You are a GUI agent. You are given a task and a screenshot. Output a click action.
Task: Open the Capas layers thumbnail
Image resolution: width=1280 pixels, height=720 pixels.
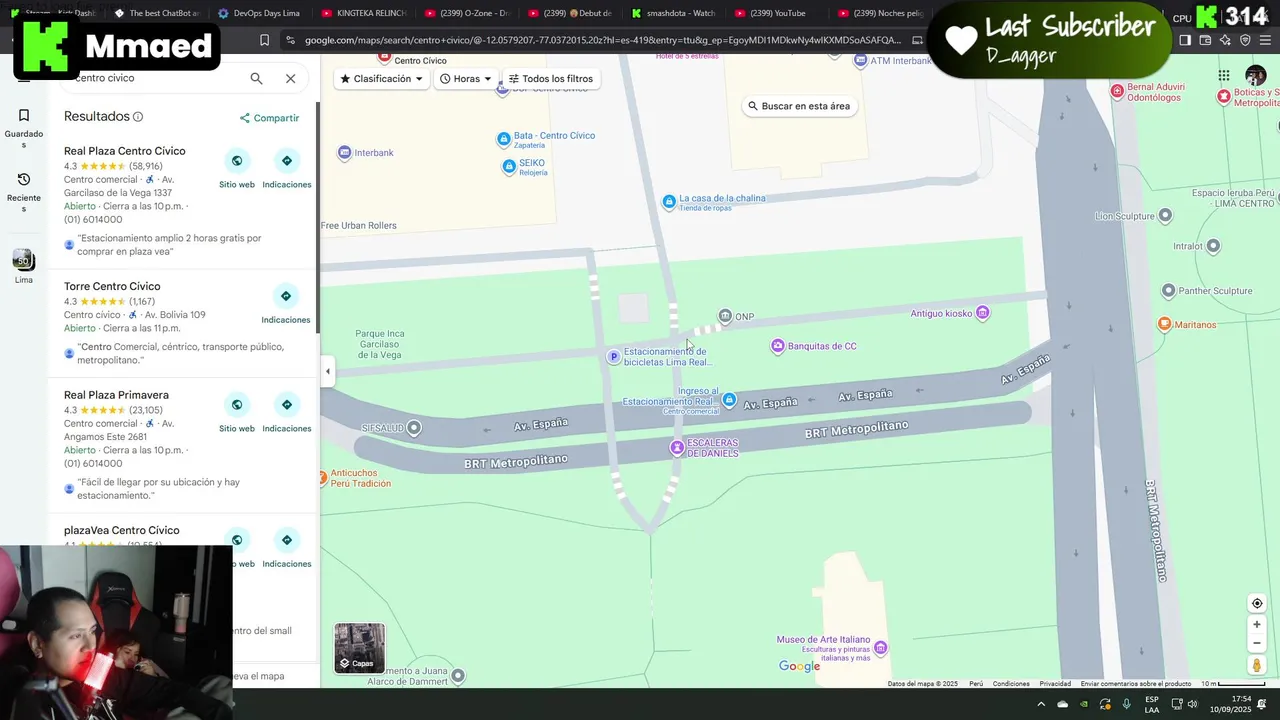pos(359,648)
